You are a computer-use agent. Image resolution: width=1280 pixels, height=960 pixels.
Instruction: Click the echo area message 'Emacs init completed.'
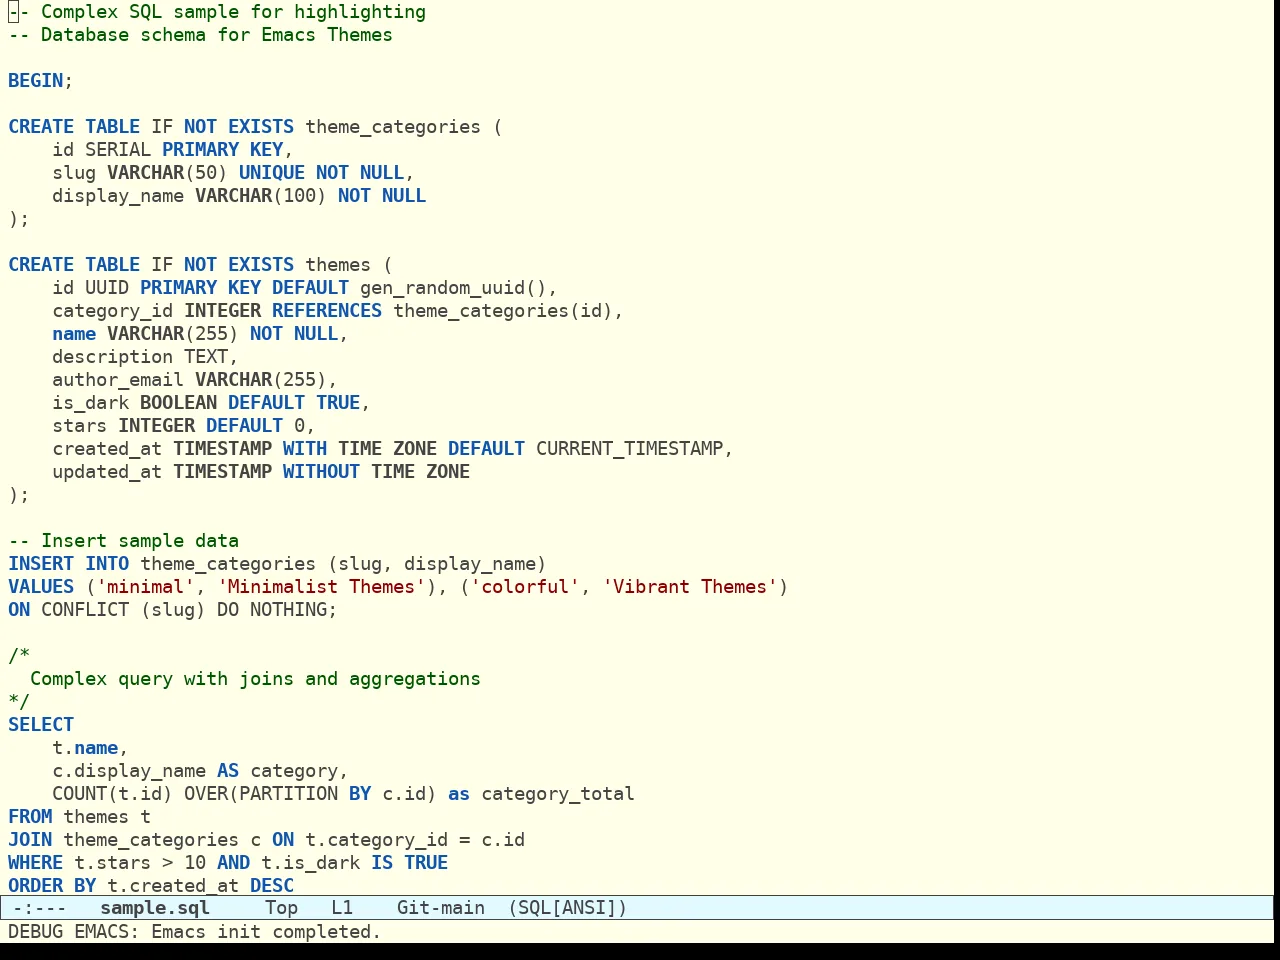[x=266, y=932]
